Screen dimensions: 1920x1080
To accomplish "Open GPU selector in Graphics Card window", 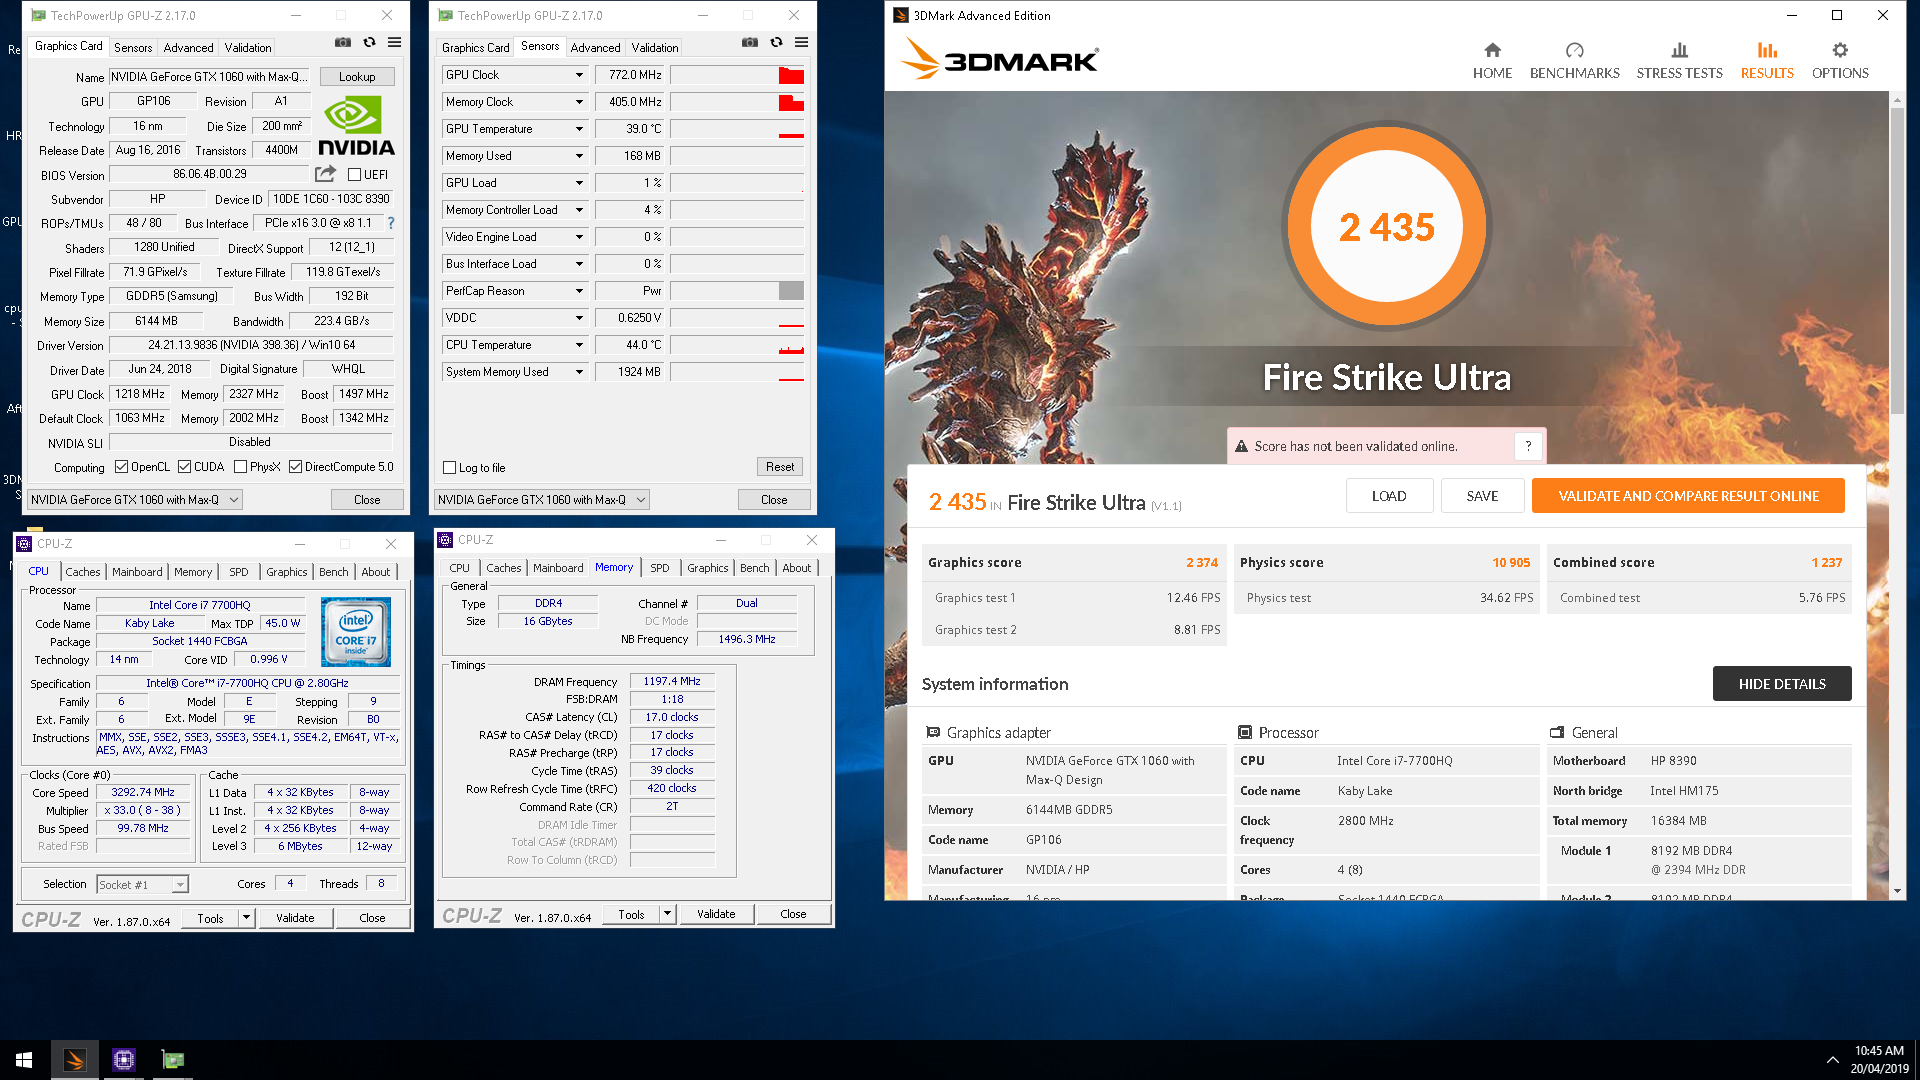I will click(135, 499).
